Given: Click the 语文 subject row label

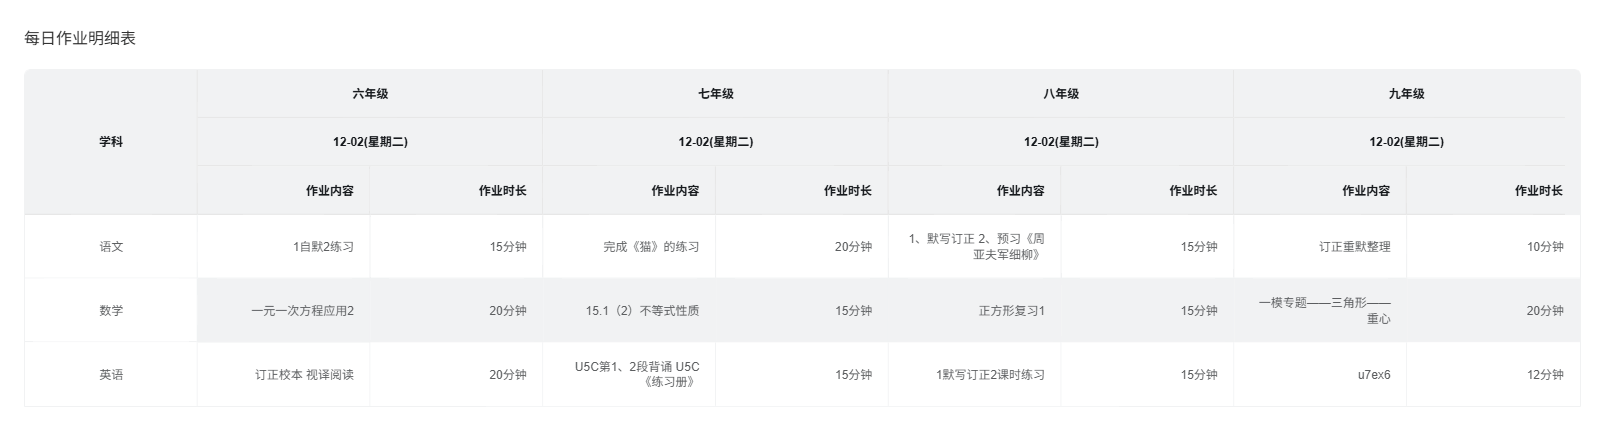Looking at the screenshot, I should click(x=111, y=247).
